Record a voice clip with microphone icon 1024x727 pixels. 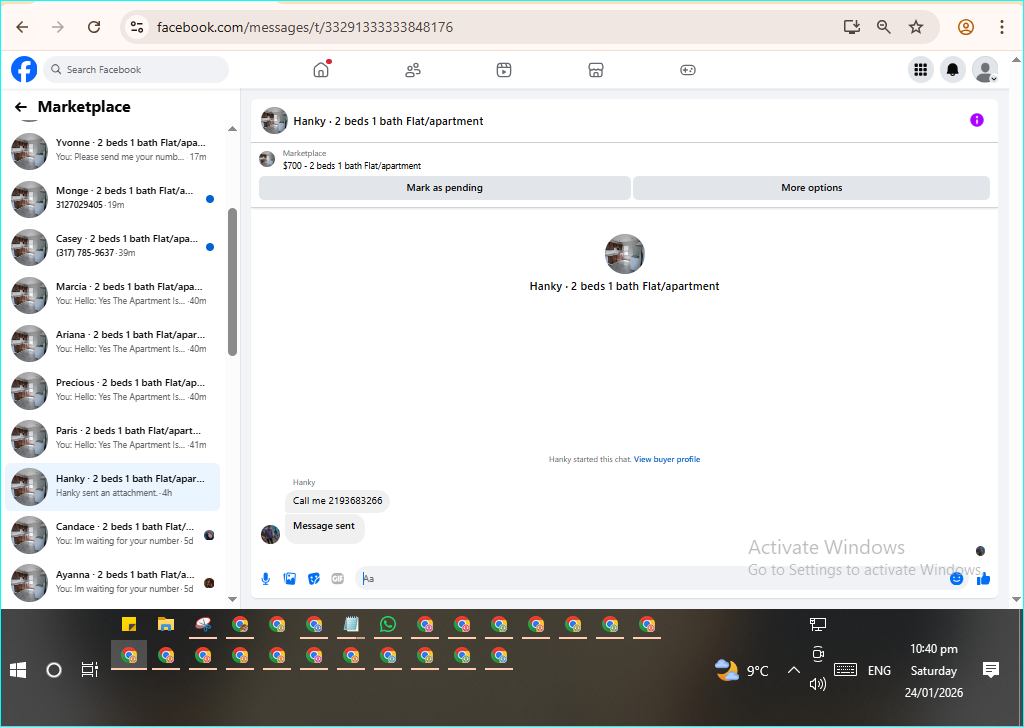[266, 579]
